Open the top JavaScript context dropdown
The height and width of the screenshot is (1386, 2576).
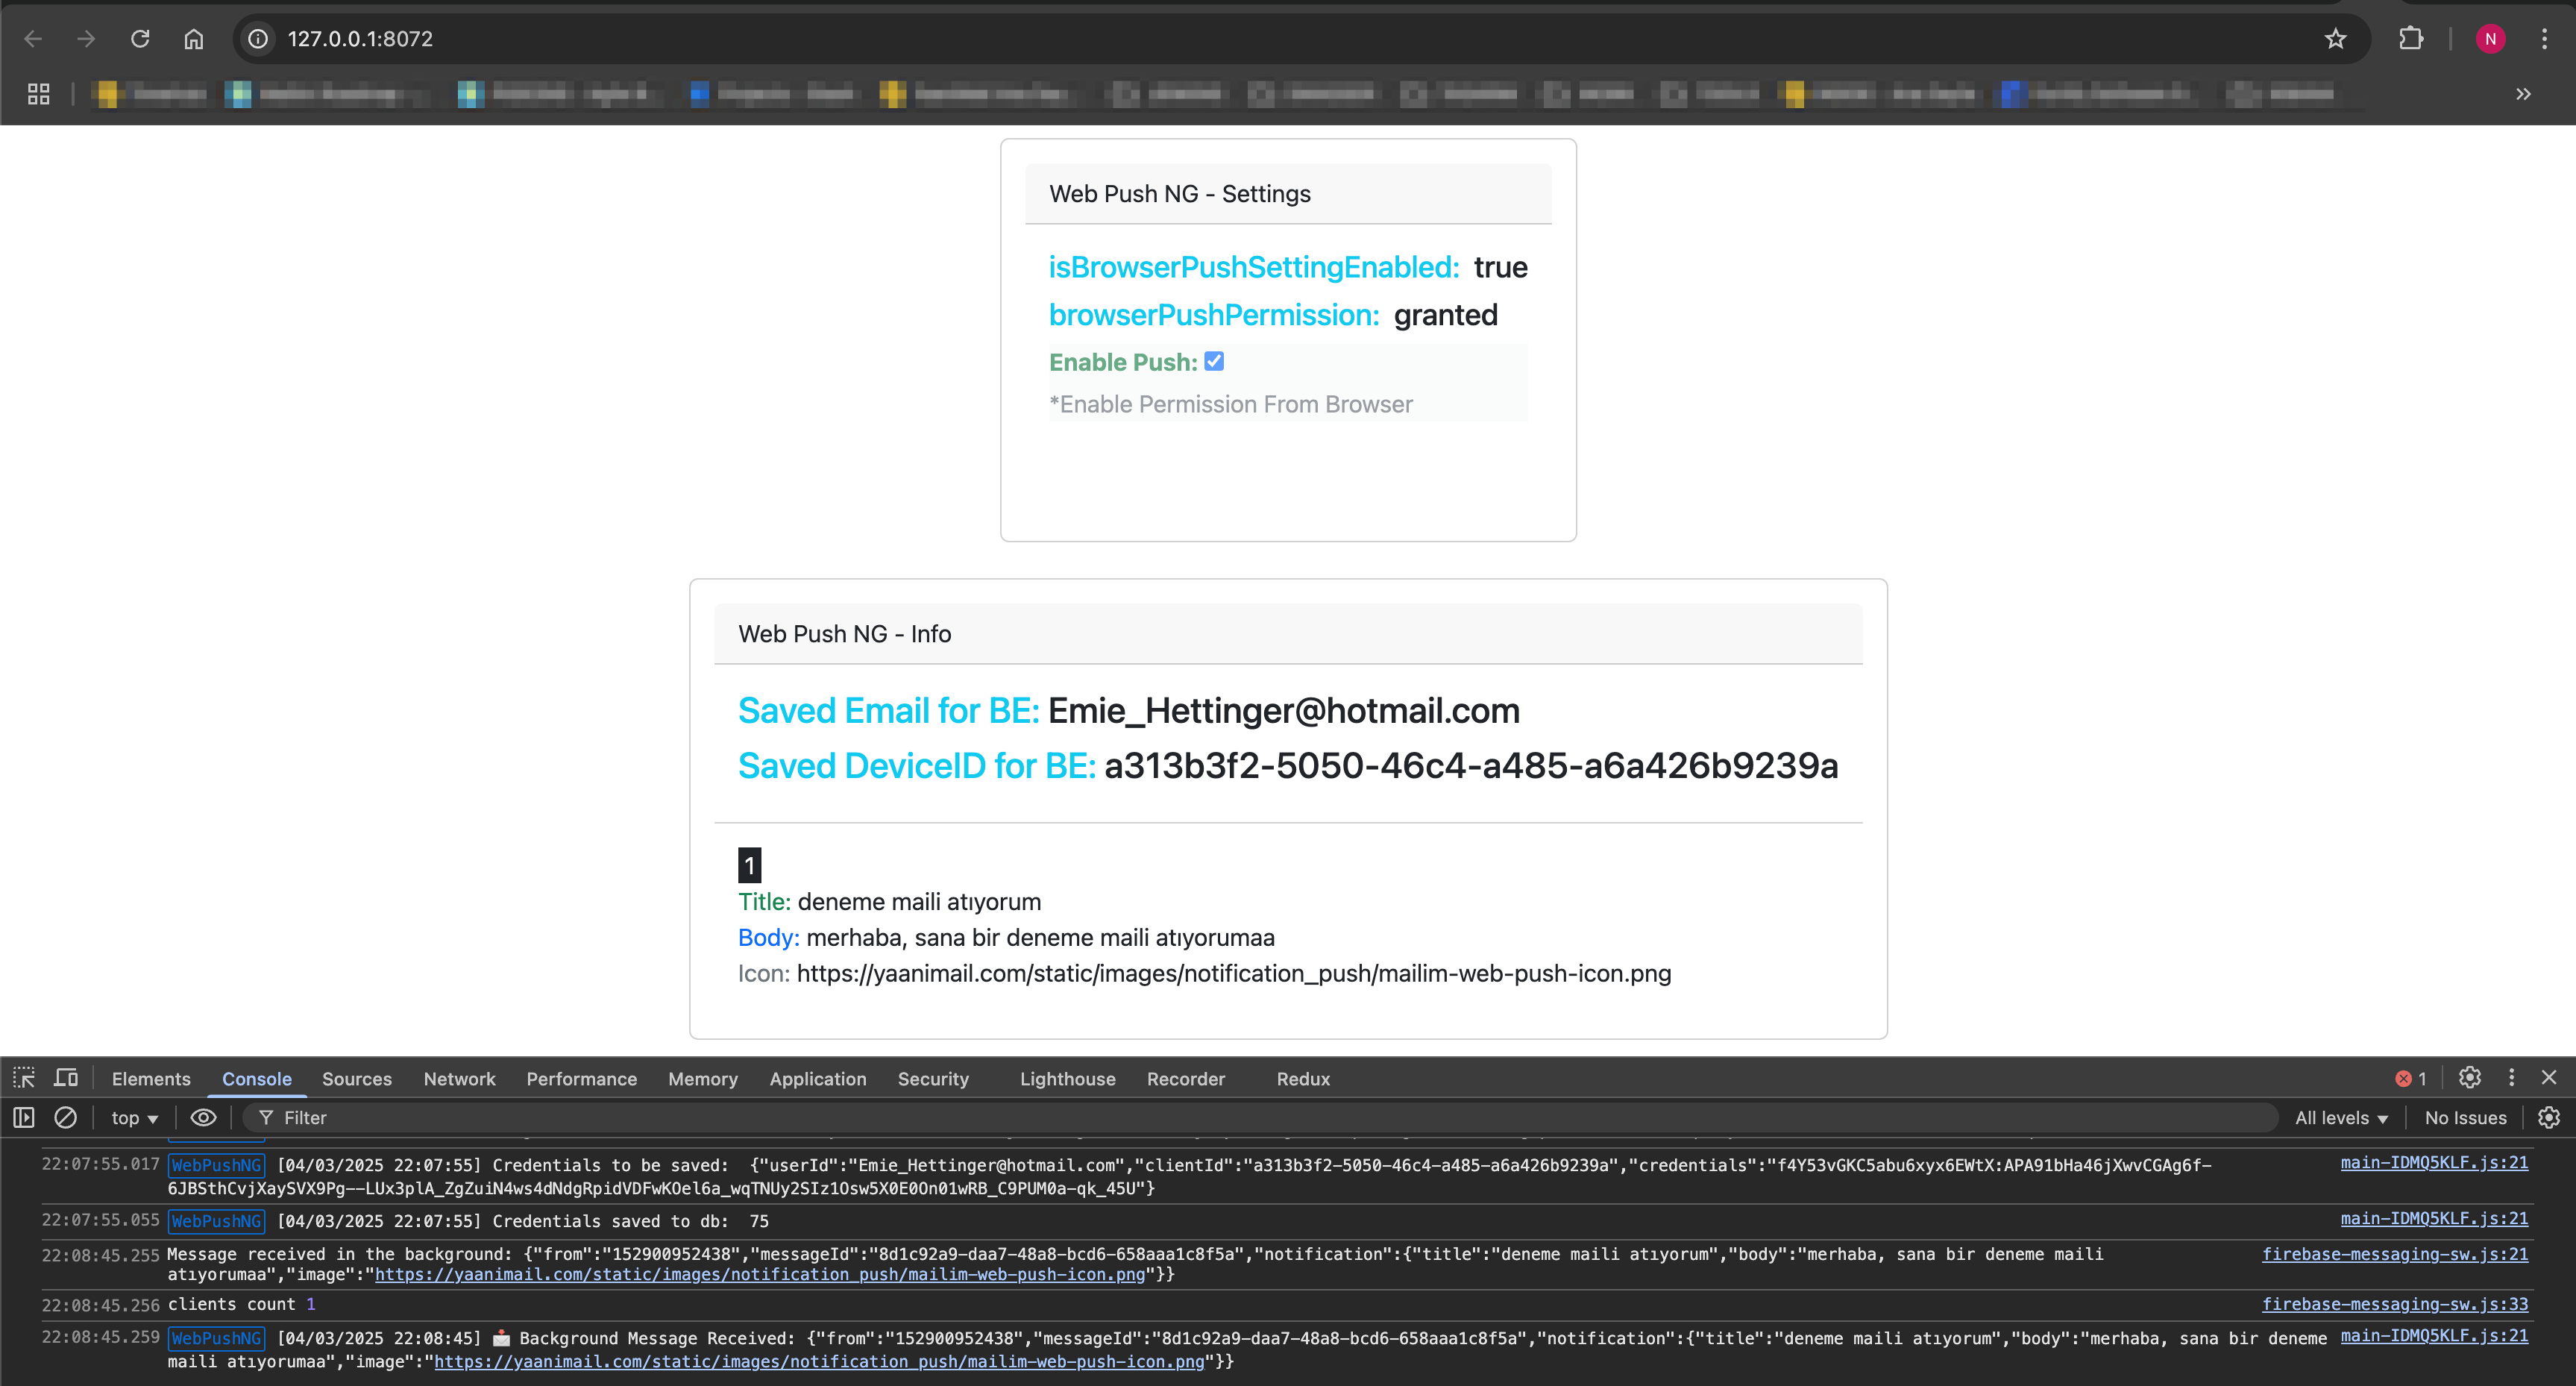[134, 1118]
